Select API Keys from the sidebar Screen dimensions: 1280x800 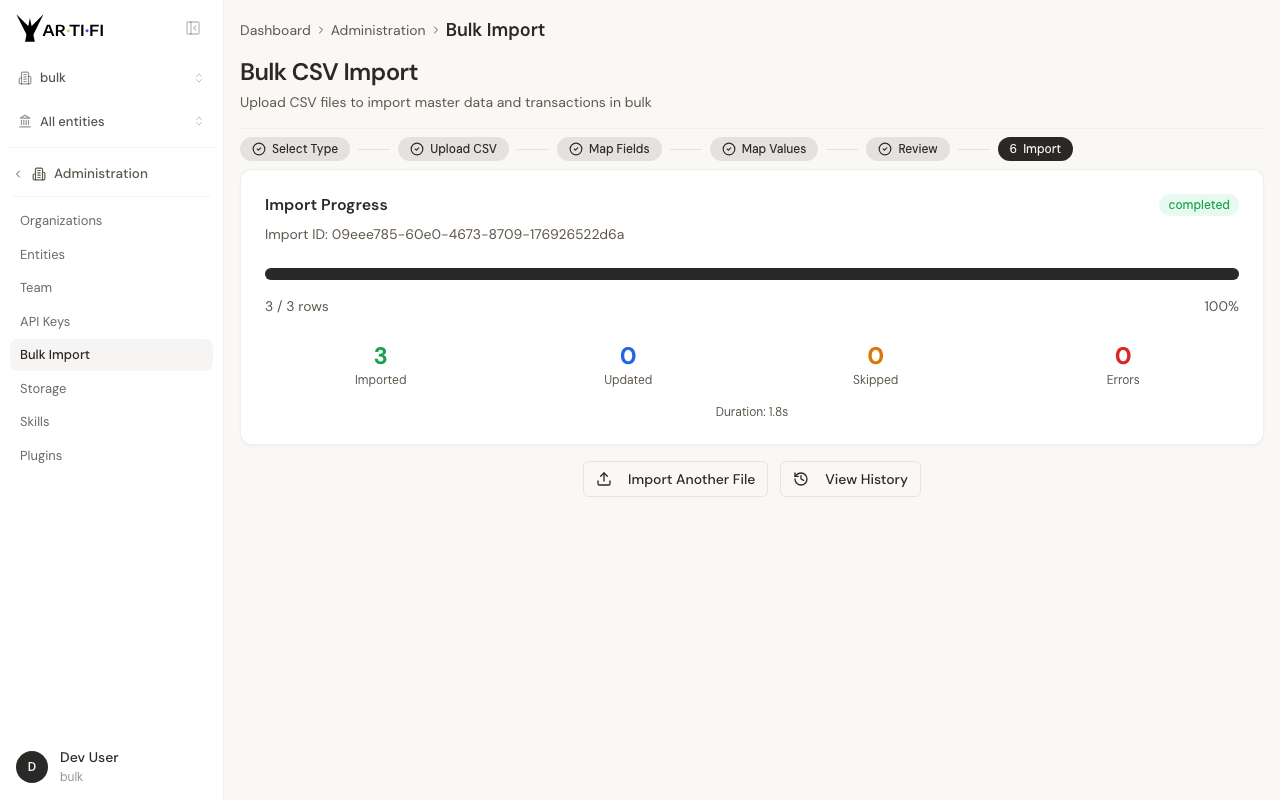pyautogui.click(x=45, y=322)
